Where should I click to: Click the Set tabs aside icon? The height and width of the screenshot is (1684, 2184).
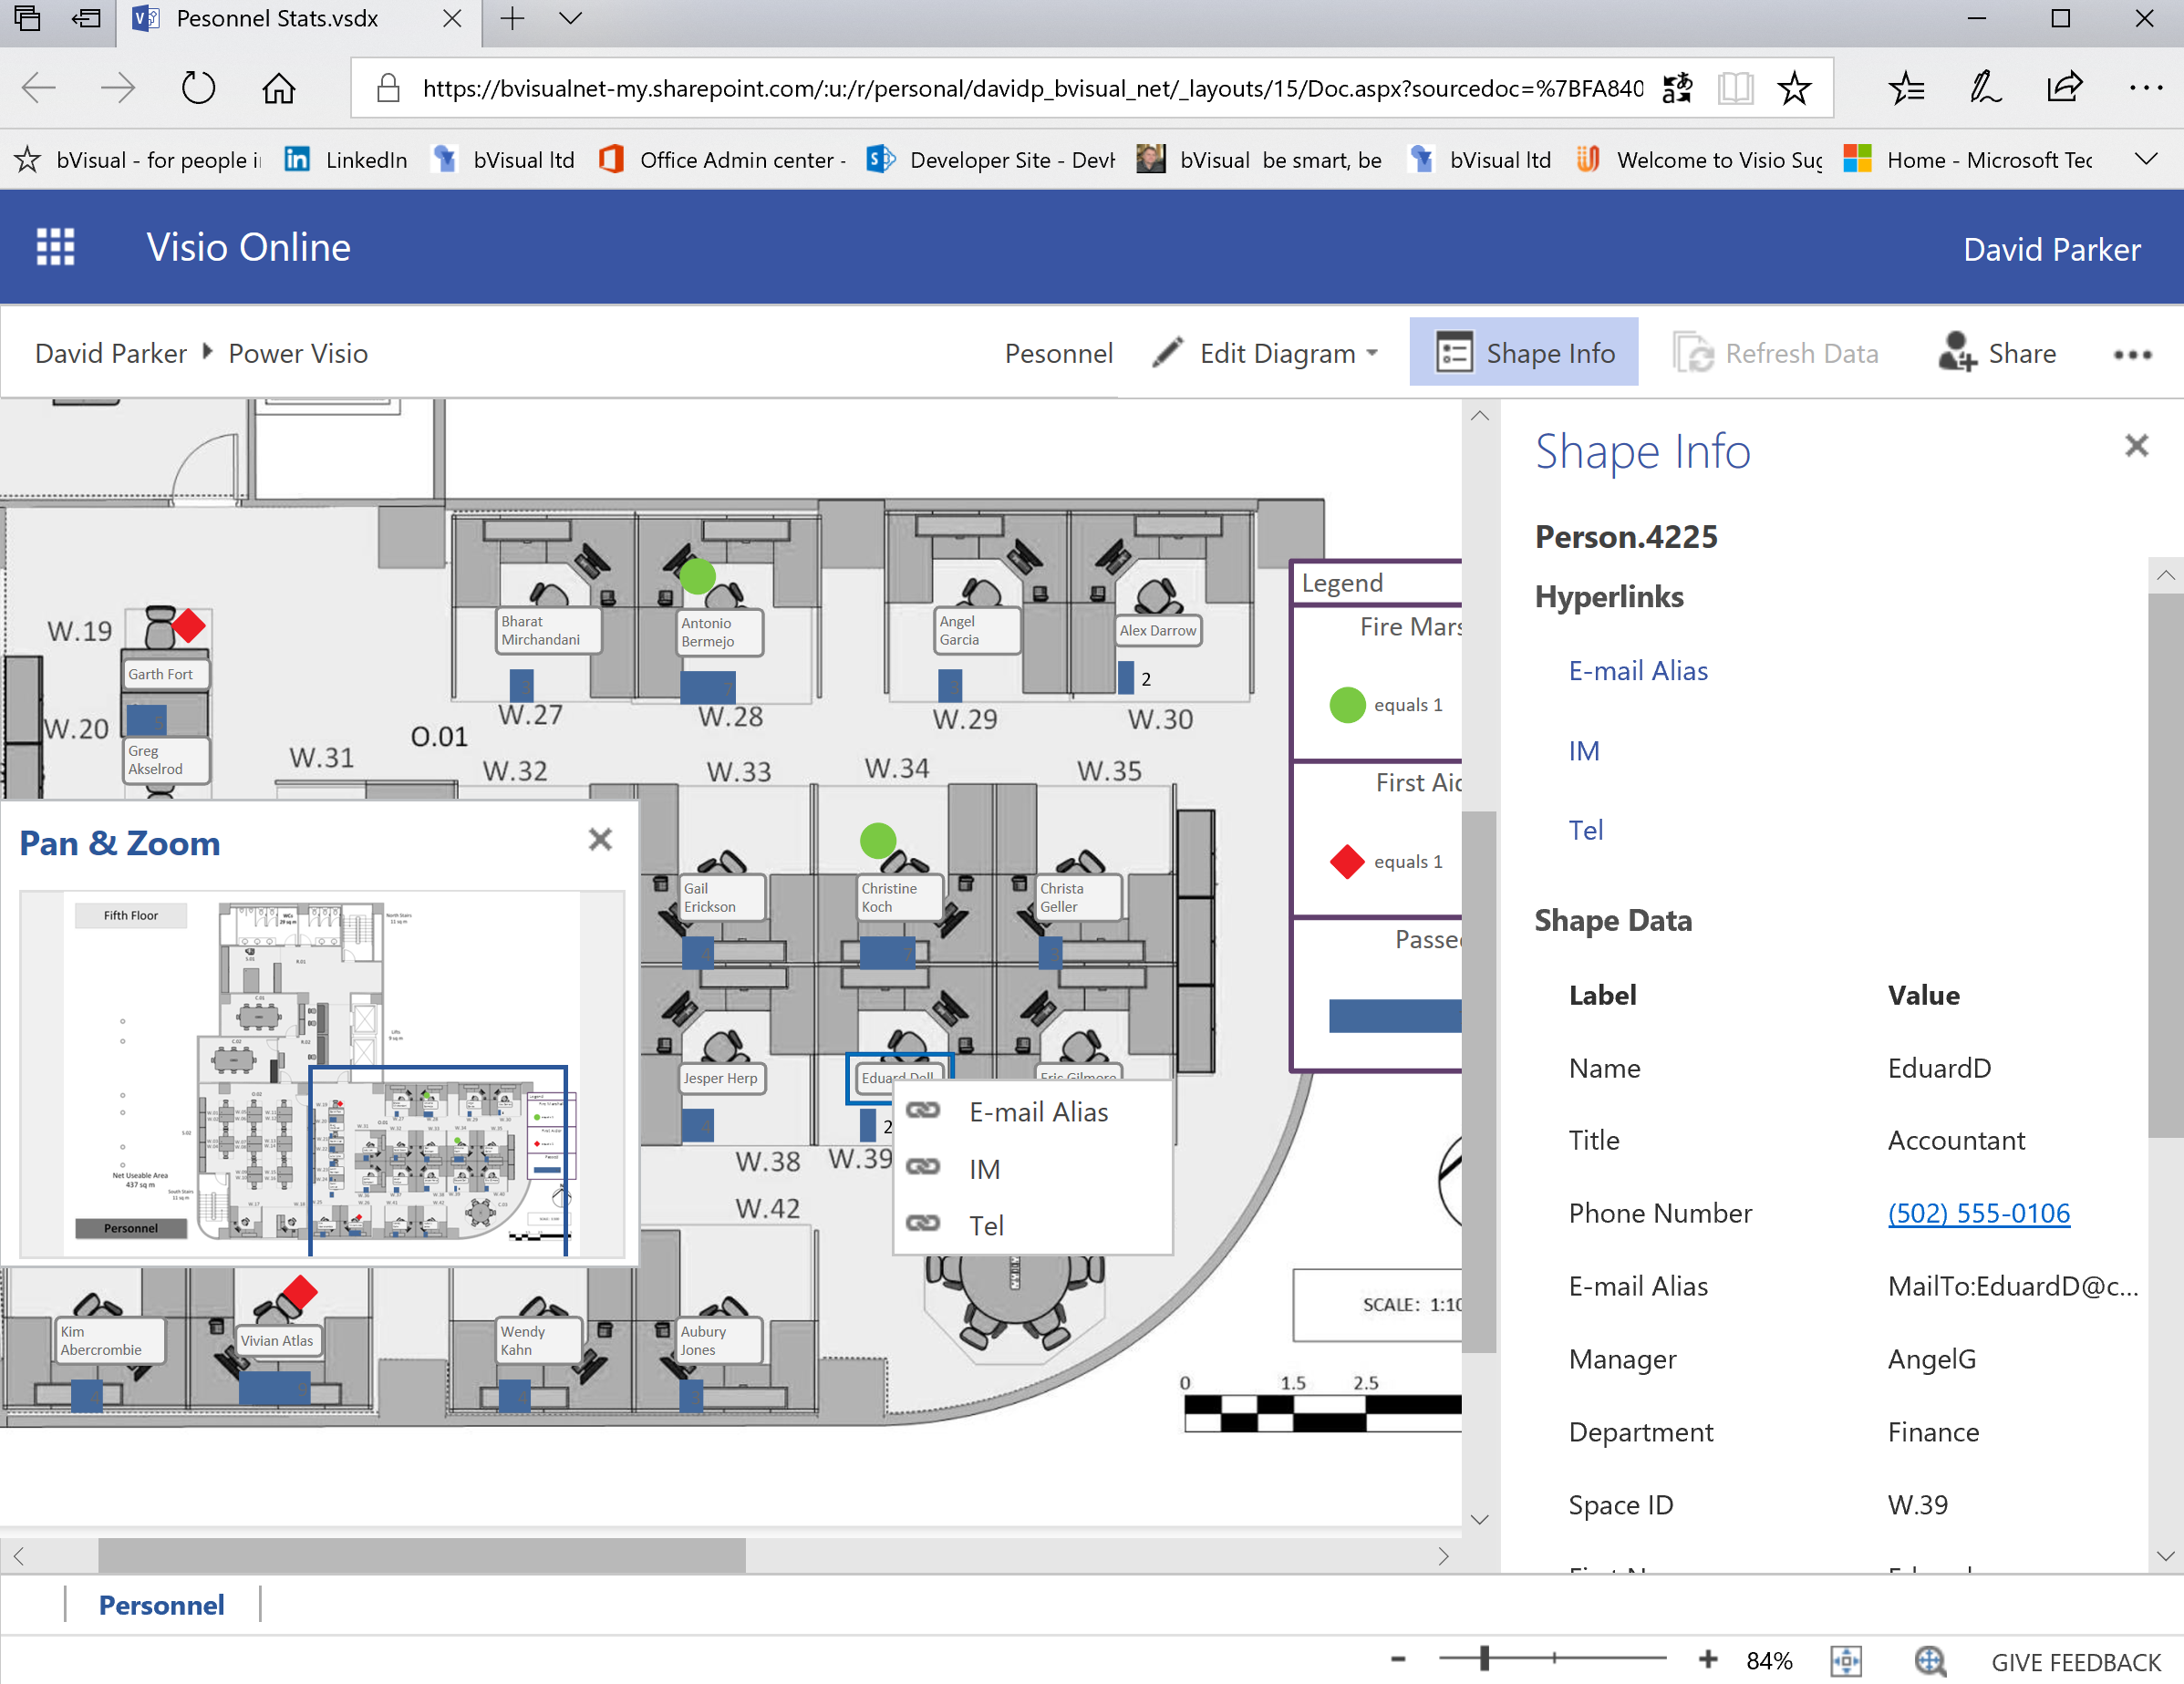pyautogui.click(x=87, y=18)
